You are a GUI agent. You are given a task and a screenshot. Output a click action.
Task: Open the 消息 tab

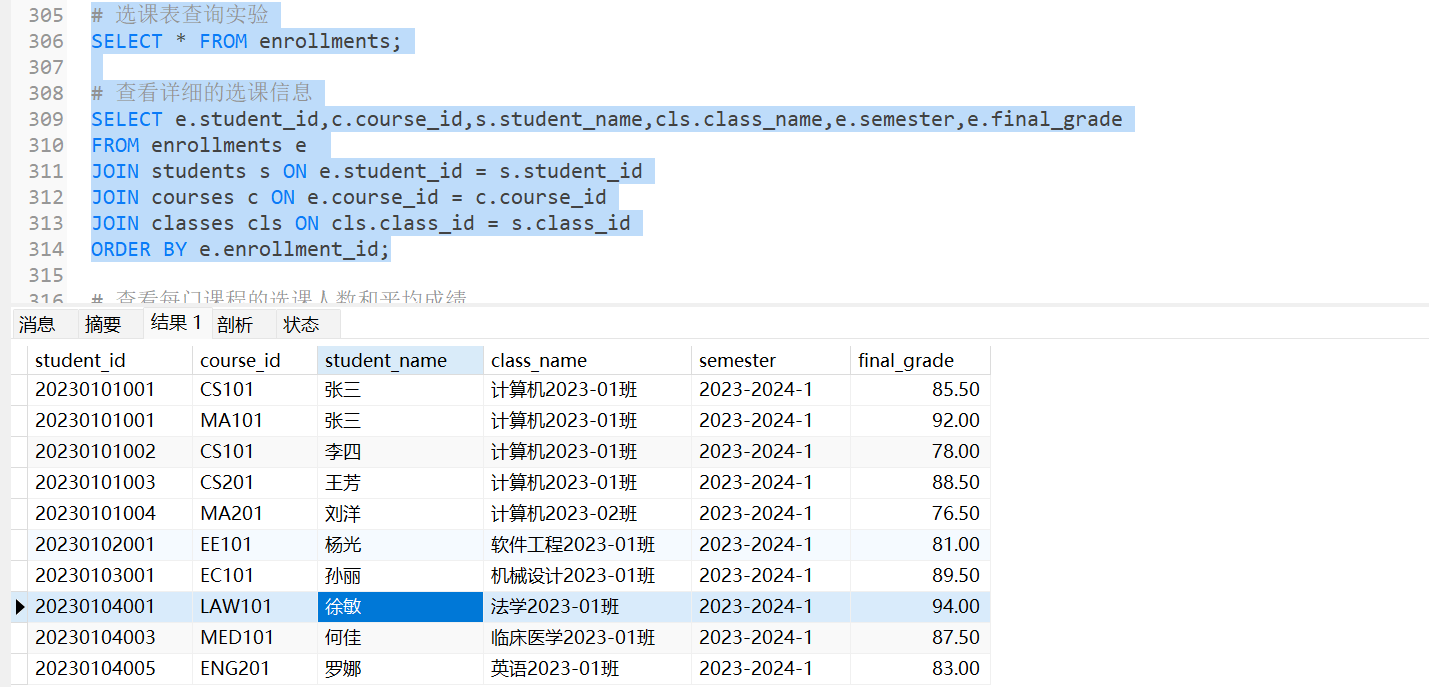(37, 324)
